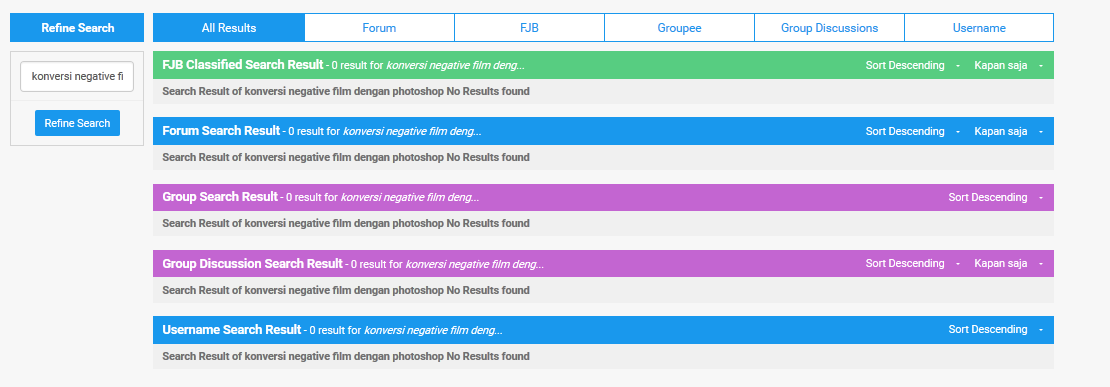Expand Kapan saja in Forum Search Result
1110x387 pixels.
[x=1008, y=132]
